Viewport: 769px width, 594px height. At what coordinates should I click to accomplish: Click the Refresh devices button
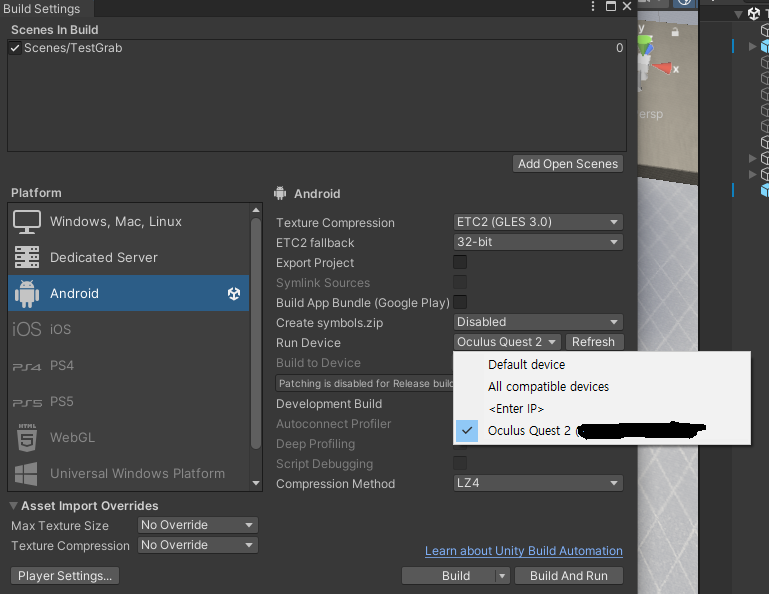pyautogui.click(x=594, y=341)
